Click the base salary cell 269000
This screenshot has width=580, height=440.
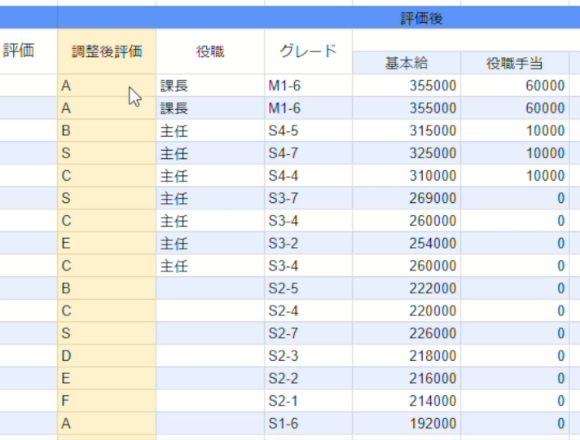tap(406, 198)
